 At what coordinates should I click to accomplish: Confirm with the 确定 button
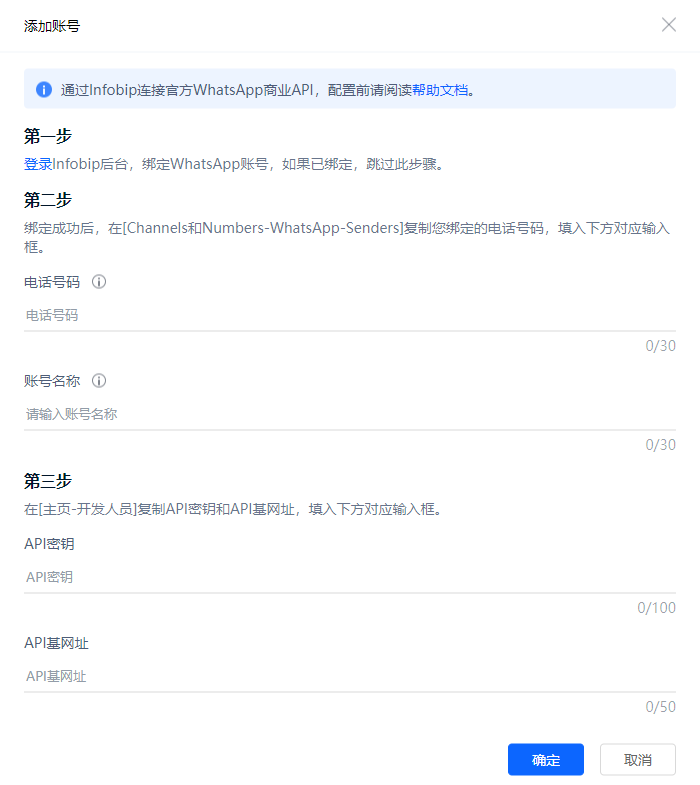pos(546,759)
